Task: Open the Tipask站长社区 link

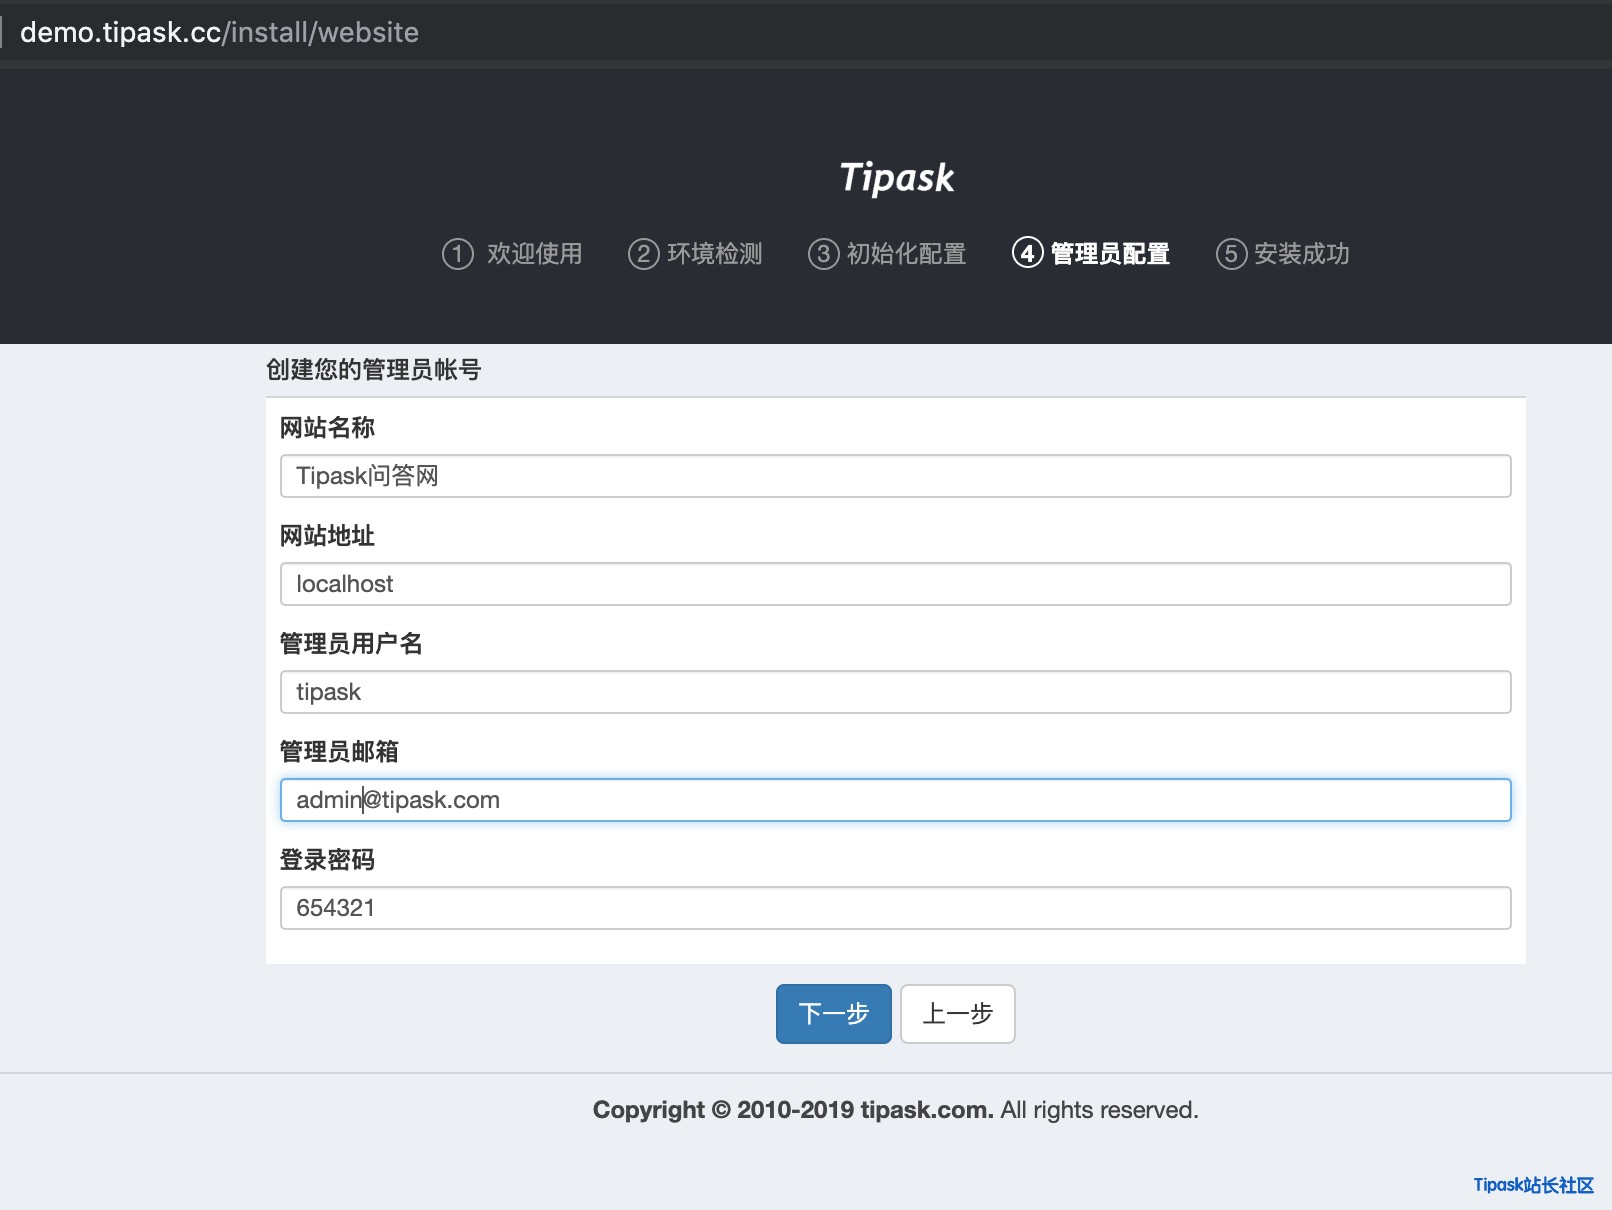Action: tap(1533, 1185)
